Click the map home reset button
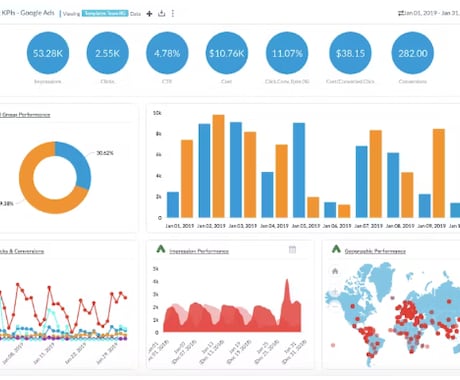The height and width of the screenshot is (380, 460). coord(335,271)
